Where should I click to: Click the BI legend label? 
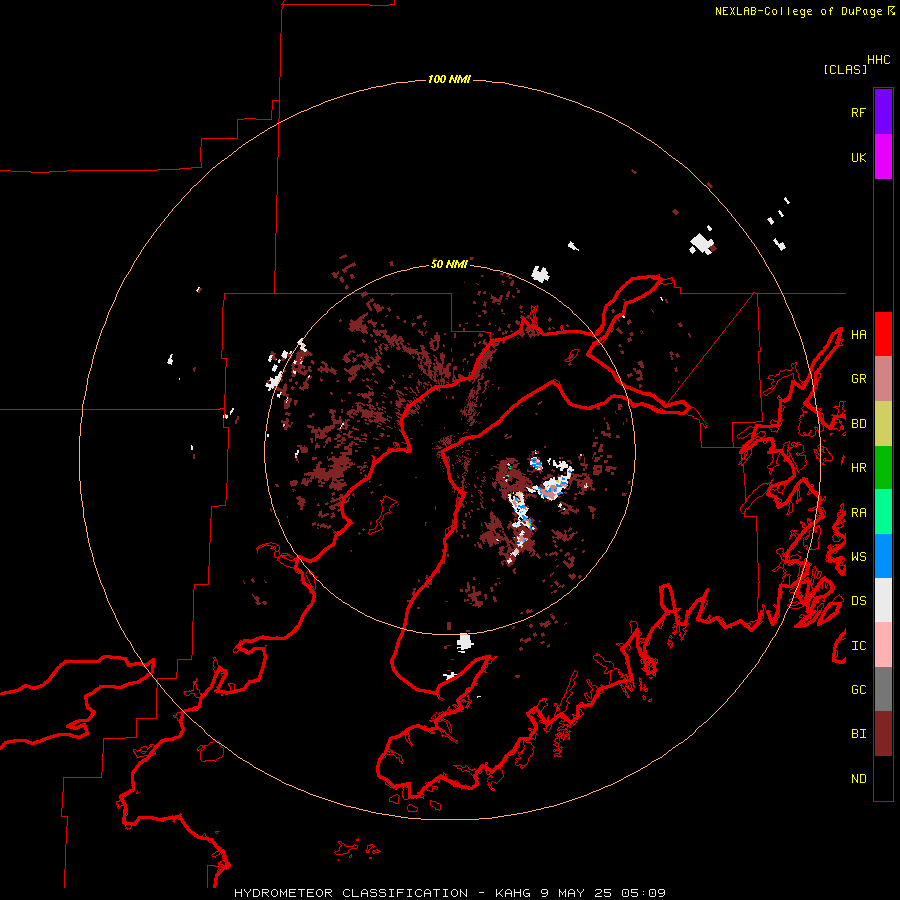[858, 734]
